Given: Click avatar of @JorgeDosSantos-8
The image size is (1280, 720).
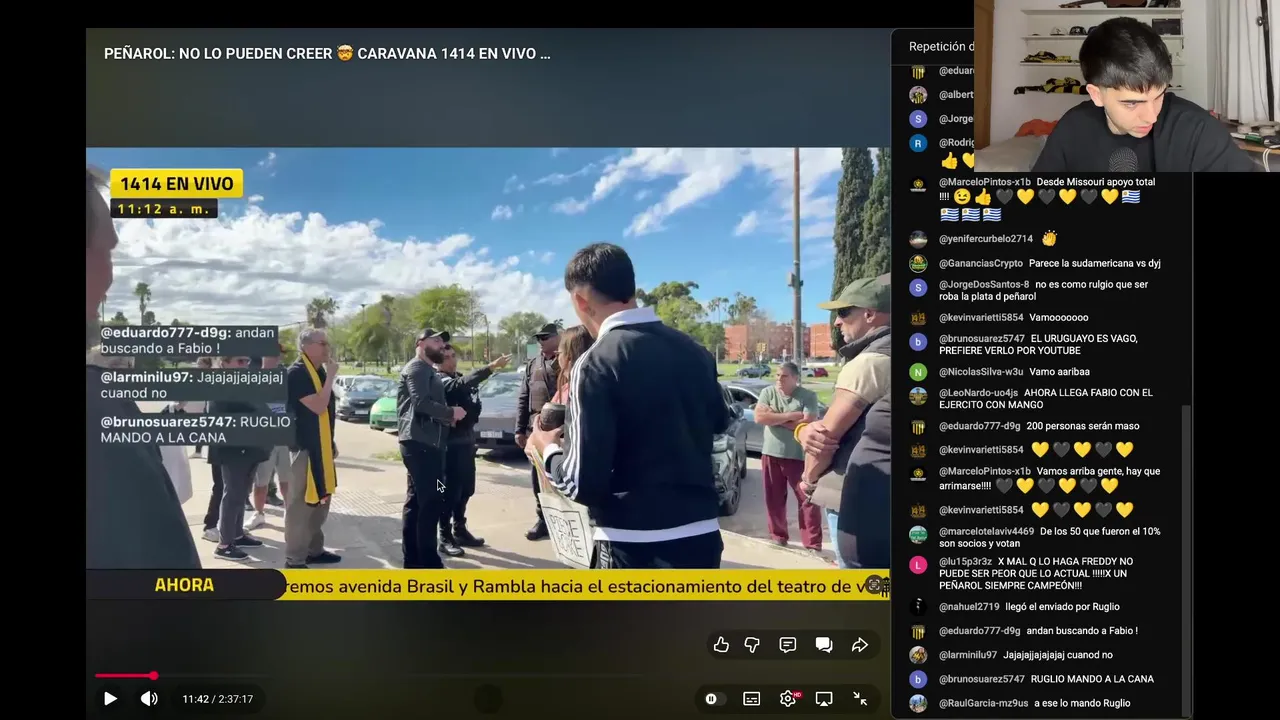Looking at the screenshot, I should tap(918, 288).
